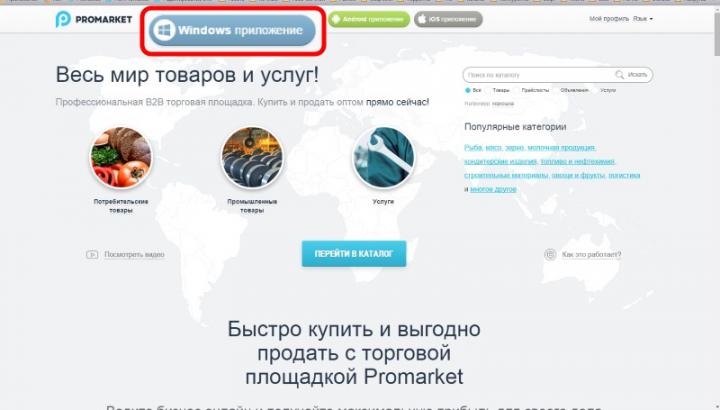Click the magnifier icon in the search box

[621, 74]
